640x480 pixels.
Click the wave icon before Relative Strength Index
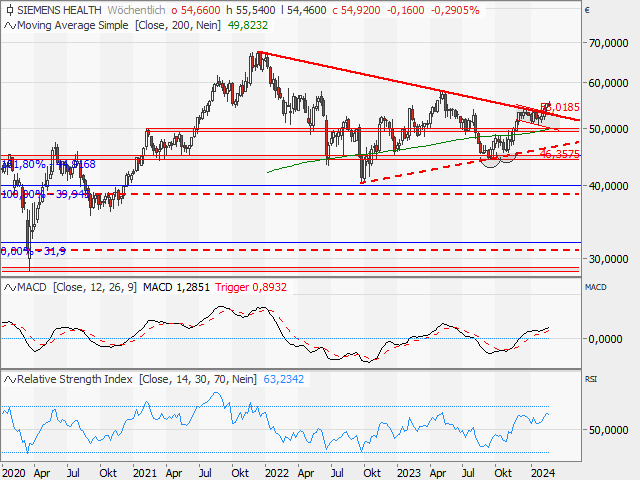pos(10,380)
